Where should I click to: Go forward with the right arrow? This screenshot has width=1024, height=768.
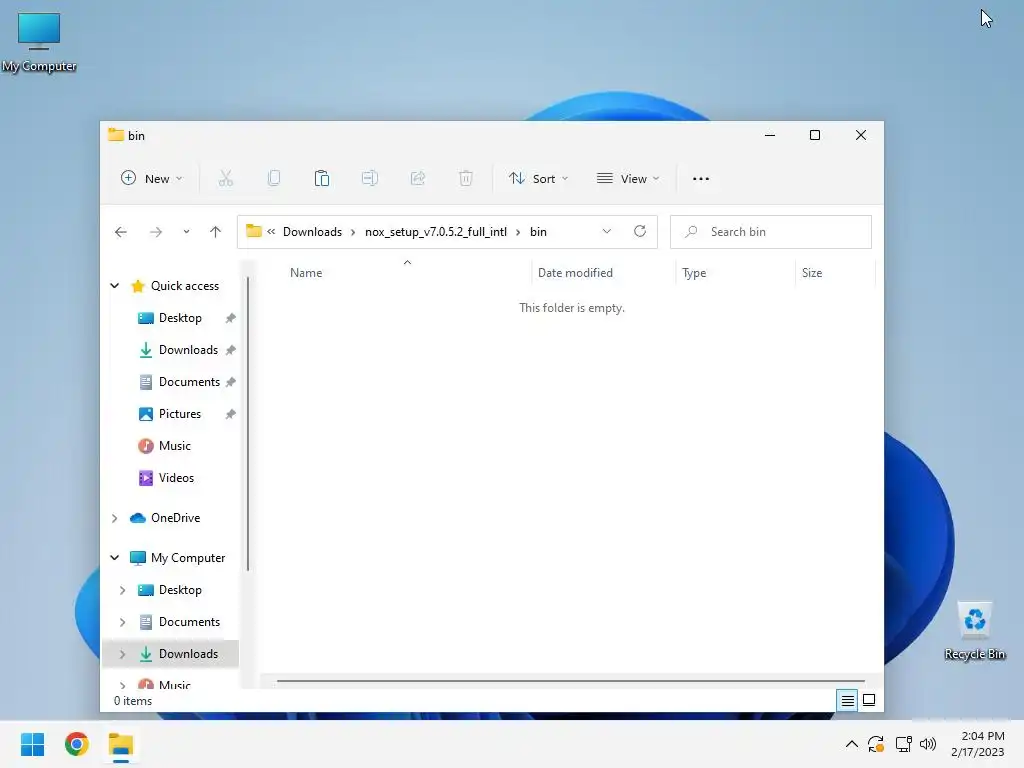pyautogui.click(x=155, y=232)
